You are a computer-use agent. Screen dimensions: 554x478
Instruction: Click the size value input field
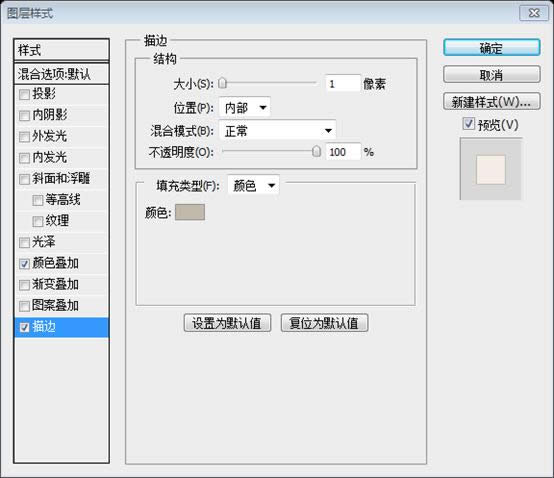[x=343, y=84]
